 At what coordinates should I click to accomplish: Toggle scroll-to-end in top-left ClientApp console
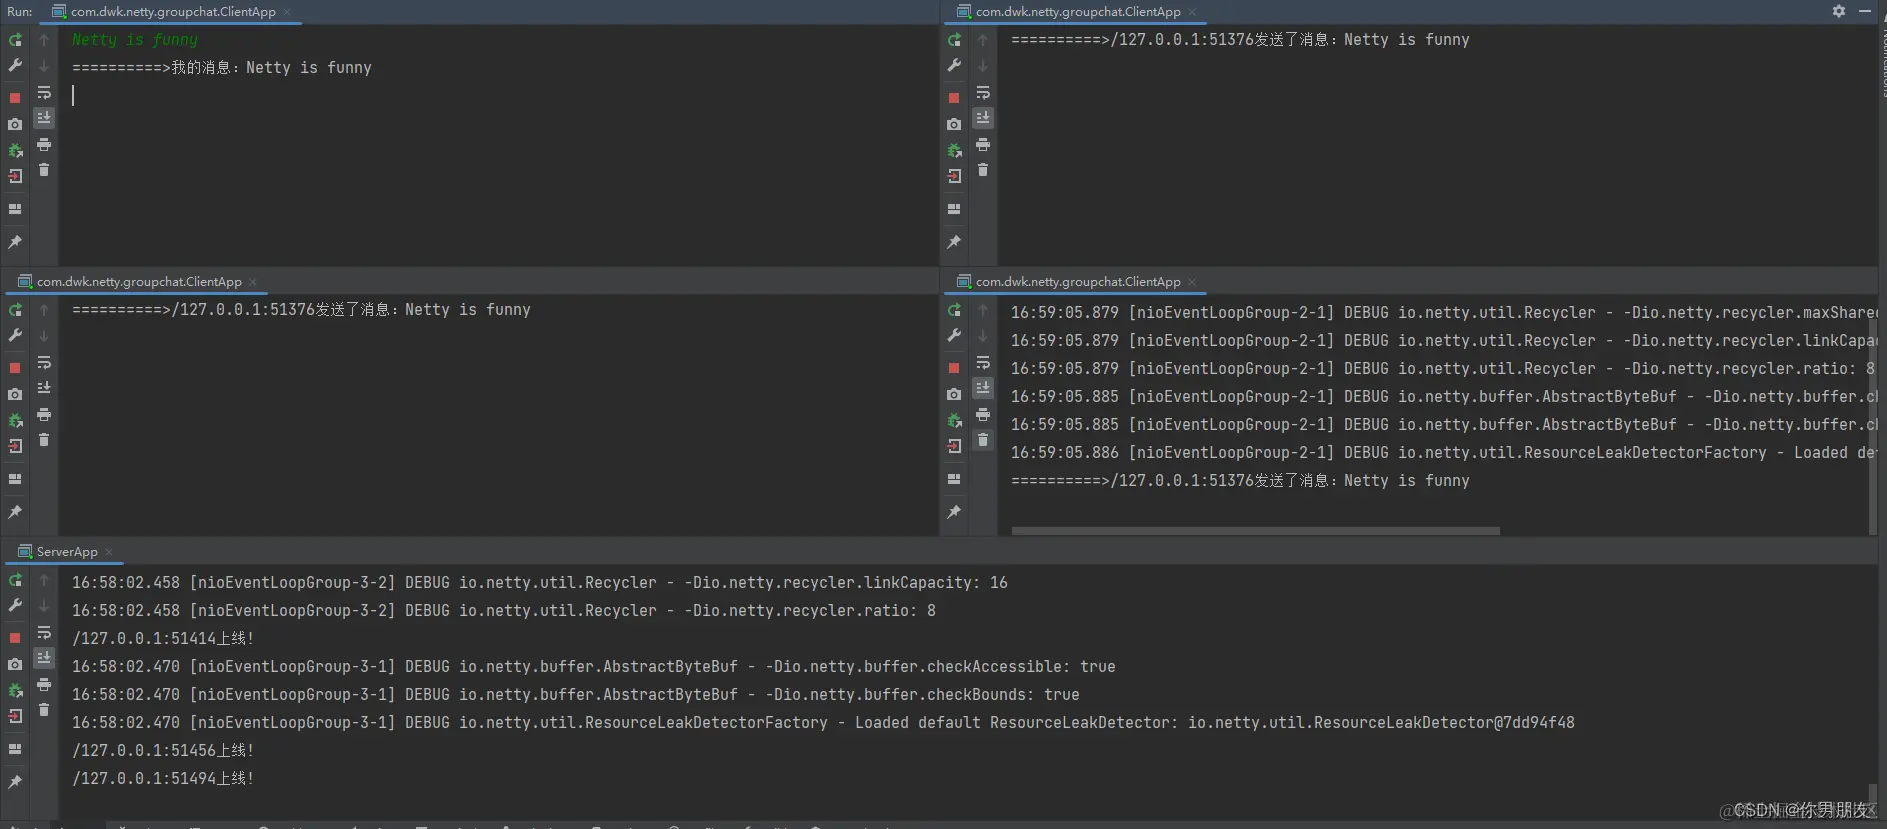(x=44, y=118)
